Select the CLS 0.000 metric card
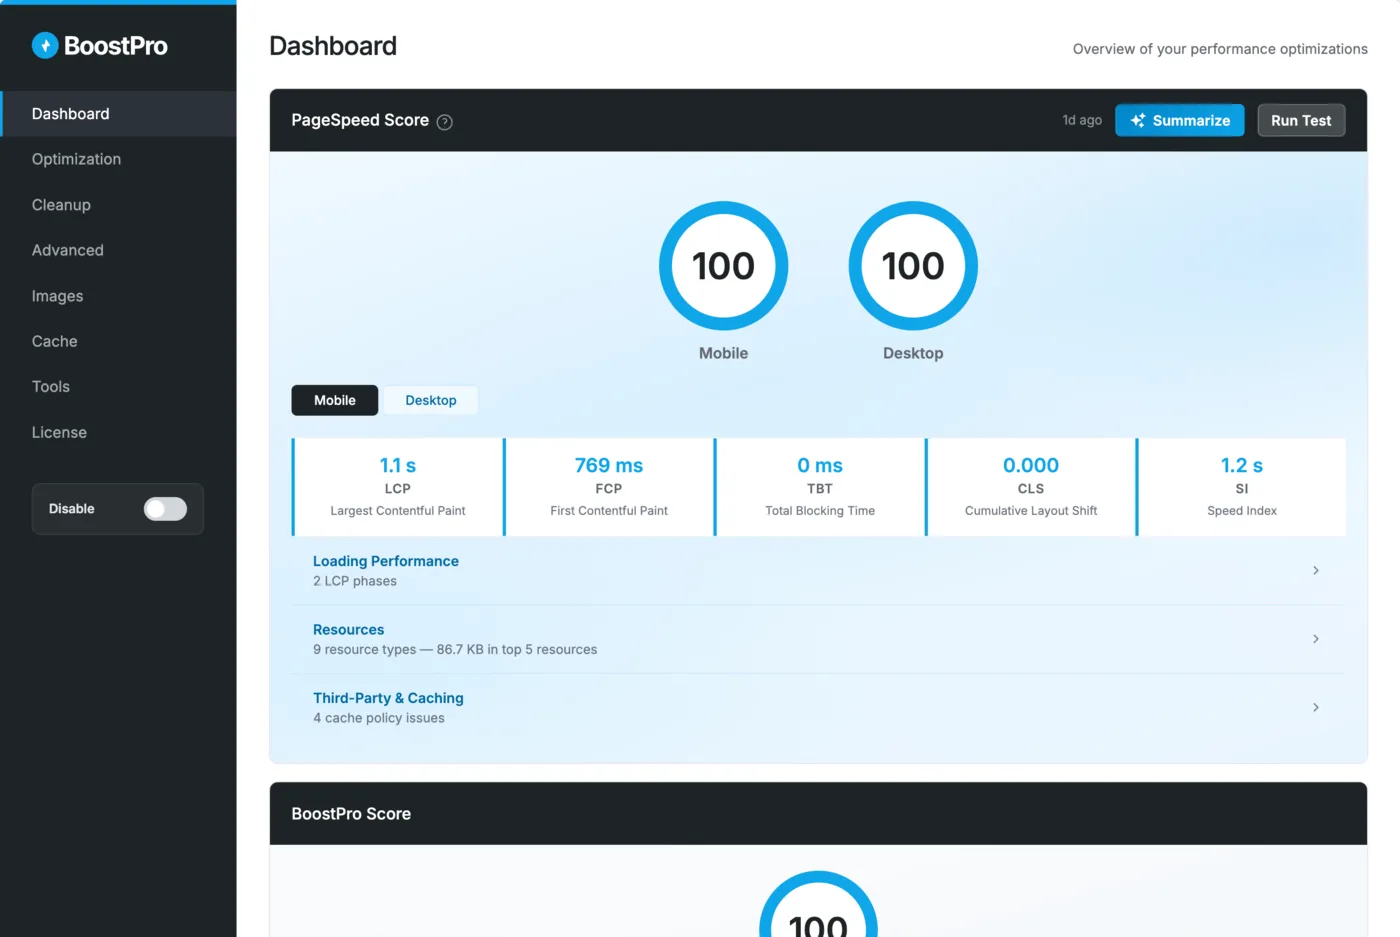Viewport: 1400px width, 937px height. pyautogui.click(x=1031, y=487)
